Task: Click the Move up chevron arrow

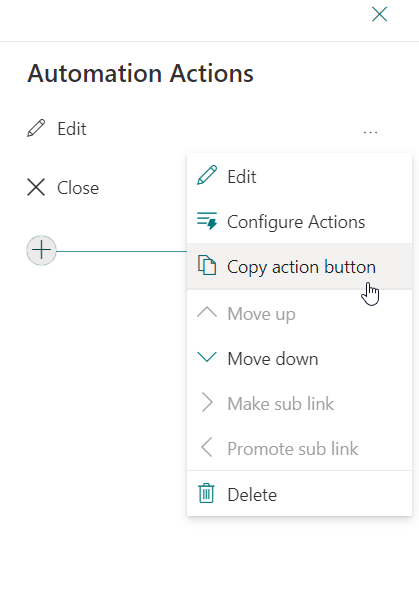Action: [207, 312]
